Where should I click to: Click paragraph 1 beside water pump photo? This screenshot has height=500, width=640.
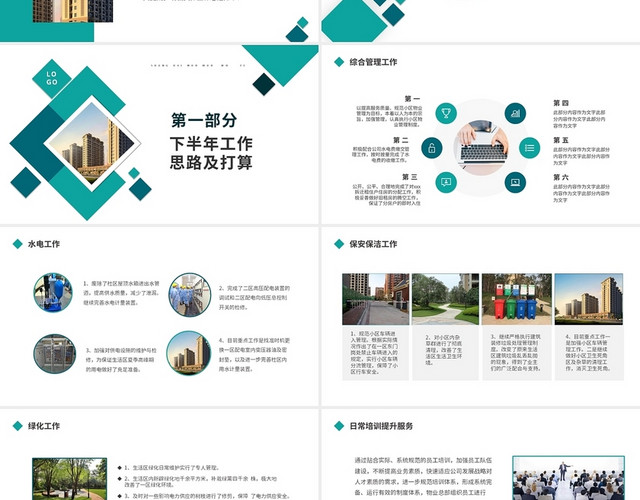click(x=122, y=293)
